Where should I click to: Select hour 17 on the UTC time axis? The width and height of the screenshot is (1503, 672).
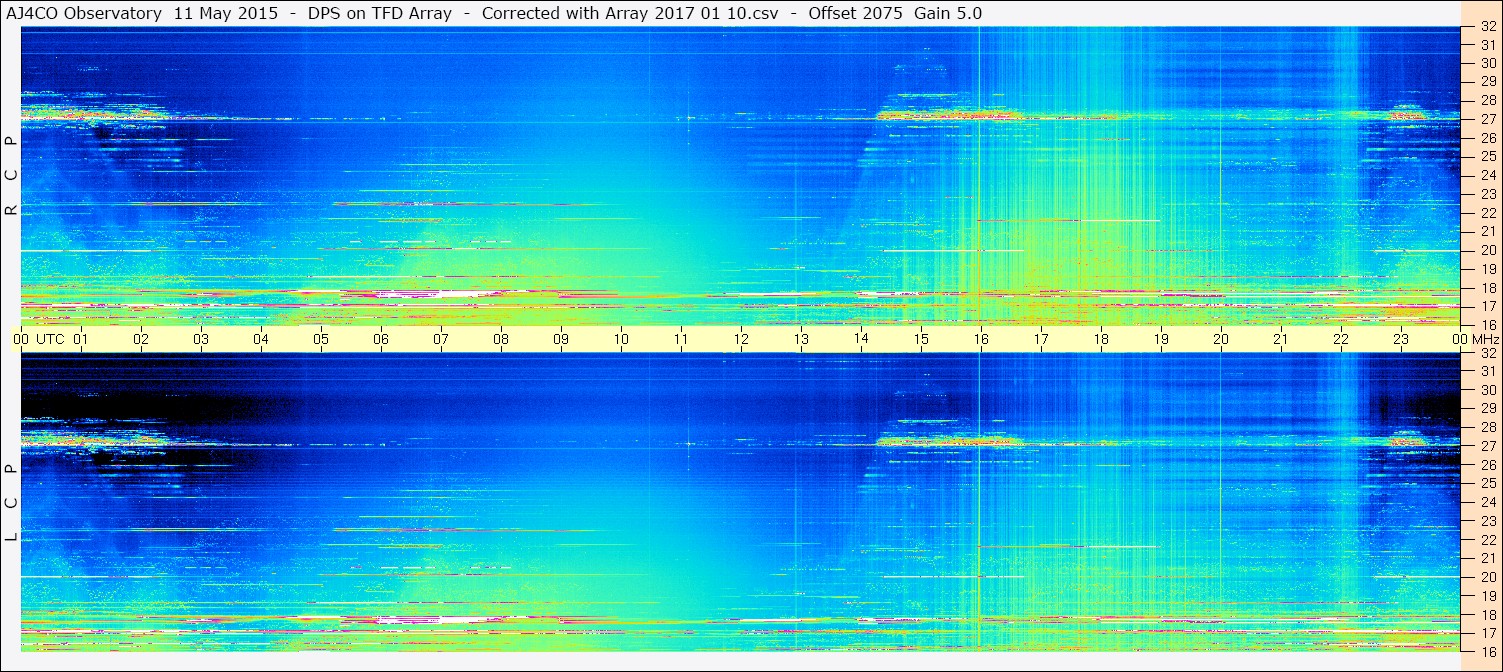click(x=1041, y=339)
